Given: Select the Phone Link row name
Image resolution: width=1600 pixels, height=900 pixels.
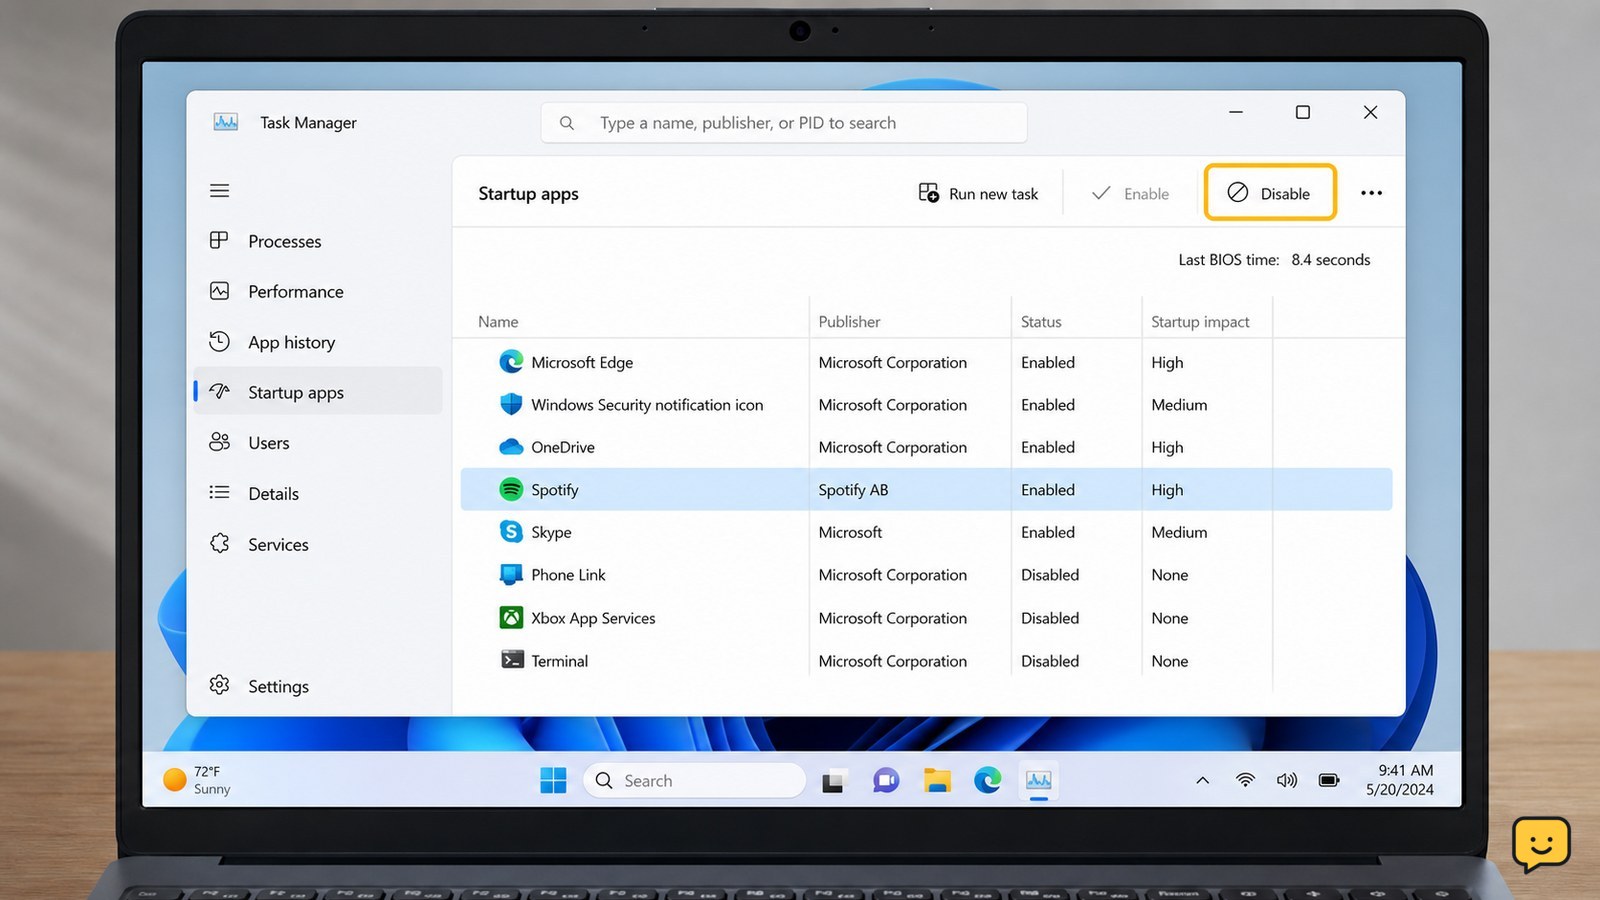Looking at the screenshot, I should 568,575.
